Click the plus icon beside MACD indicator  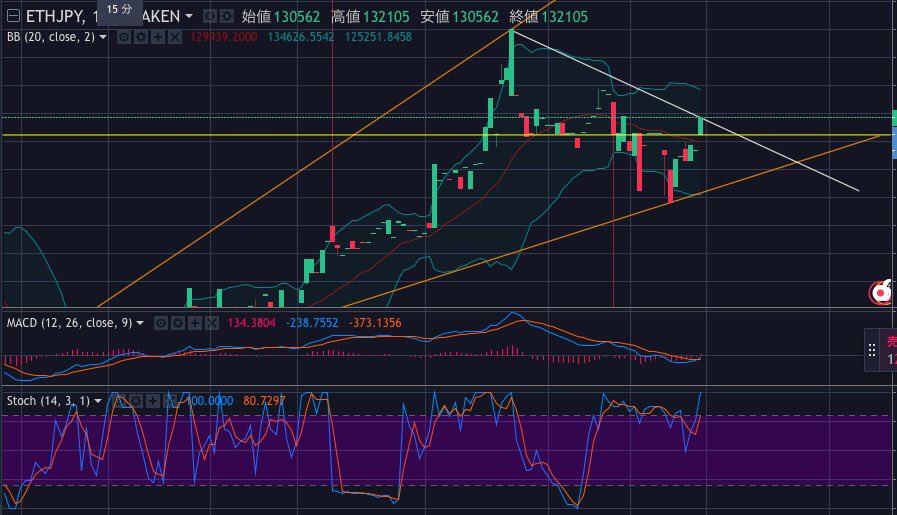click(195, 324)
